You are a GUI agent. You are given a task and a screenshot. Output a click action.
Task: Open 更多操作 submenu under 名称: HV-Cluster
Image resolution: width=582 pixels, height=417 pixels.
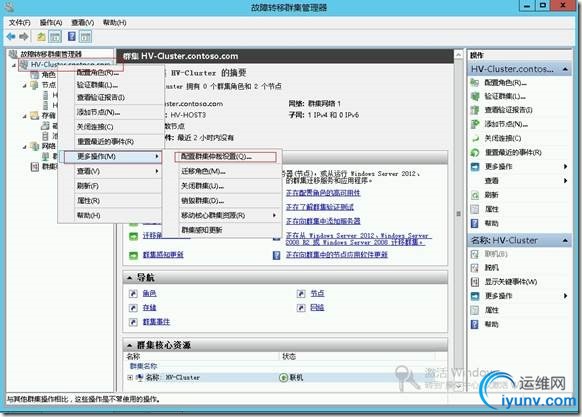click(x=520, y=296)
